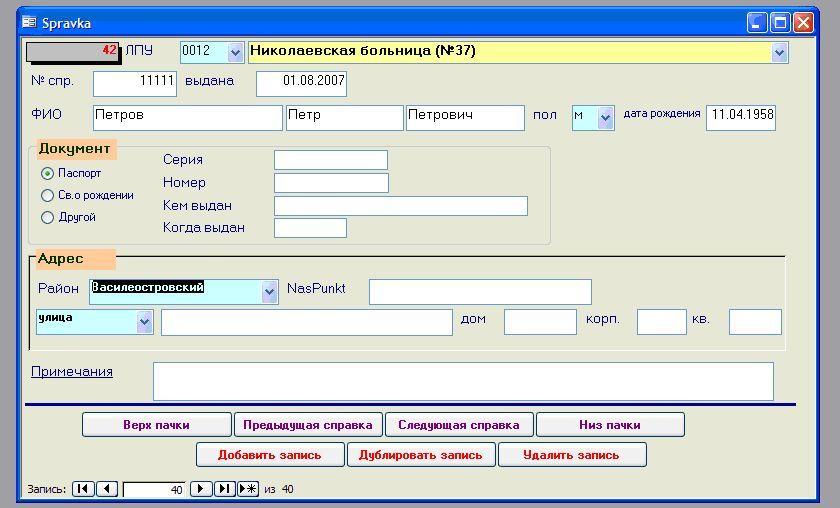Expand the Николаевская больница hospital dropdown
840x508 pixels.
pos(780,52)
